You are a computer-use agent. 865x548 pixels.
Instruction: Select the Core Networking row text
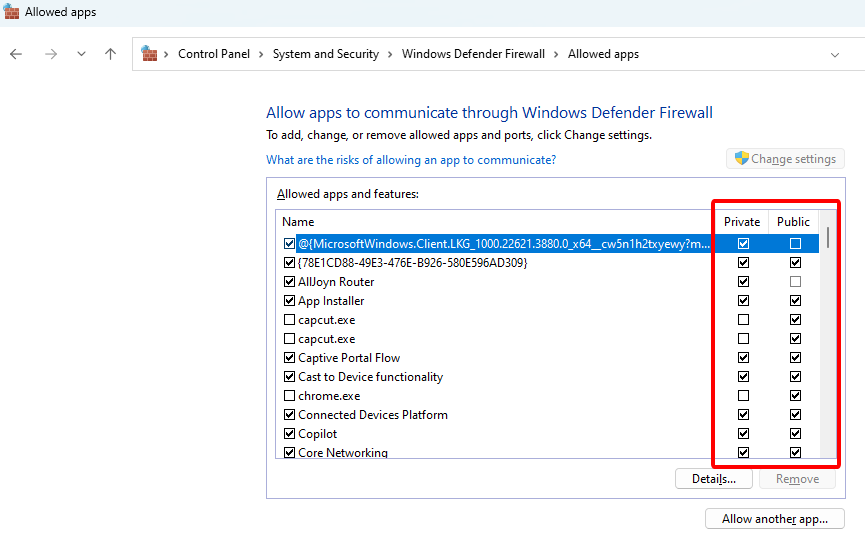[343, 453]
